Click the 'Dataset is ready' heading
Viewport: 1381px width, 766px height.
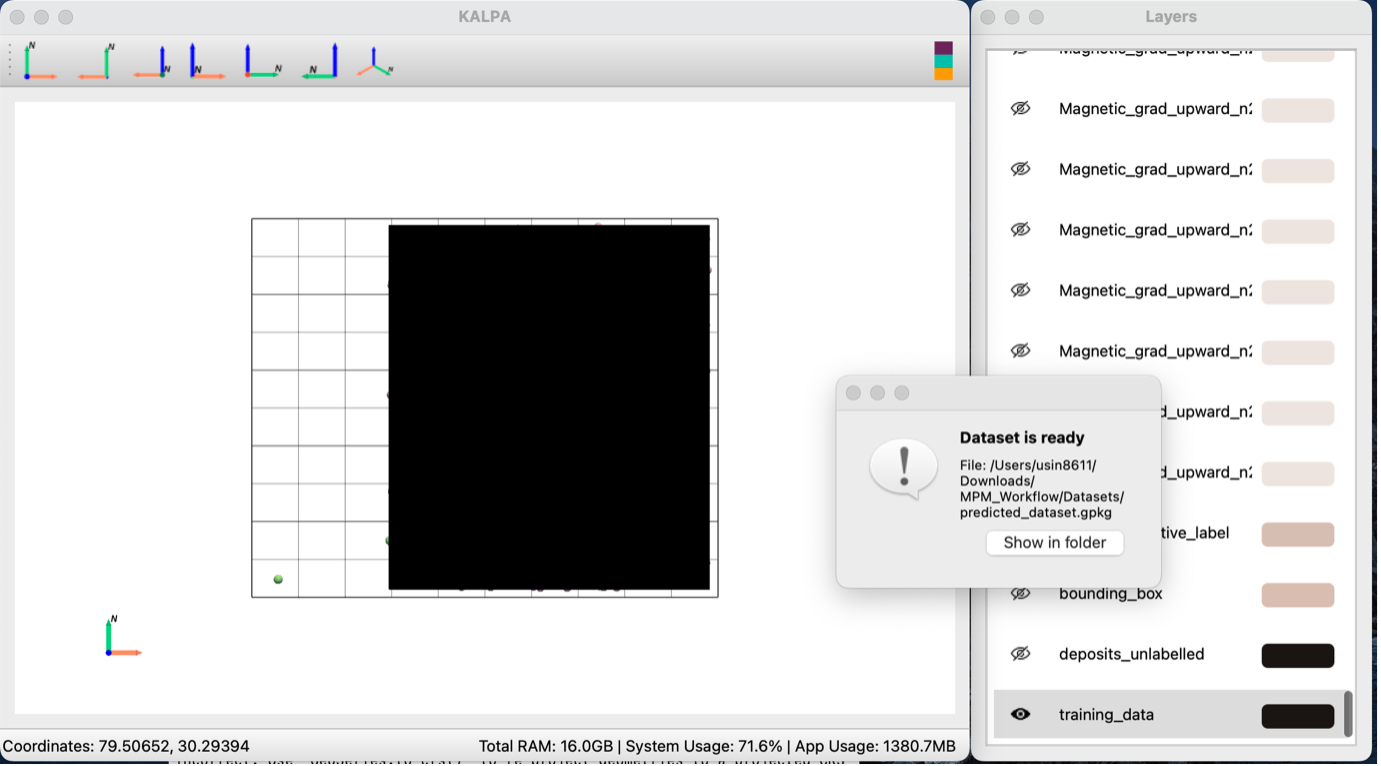click(x=1022, y=438)
